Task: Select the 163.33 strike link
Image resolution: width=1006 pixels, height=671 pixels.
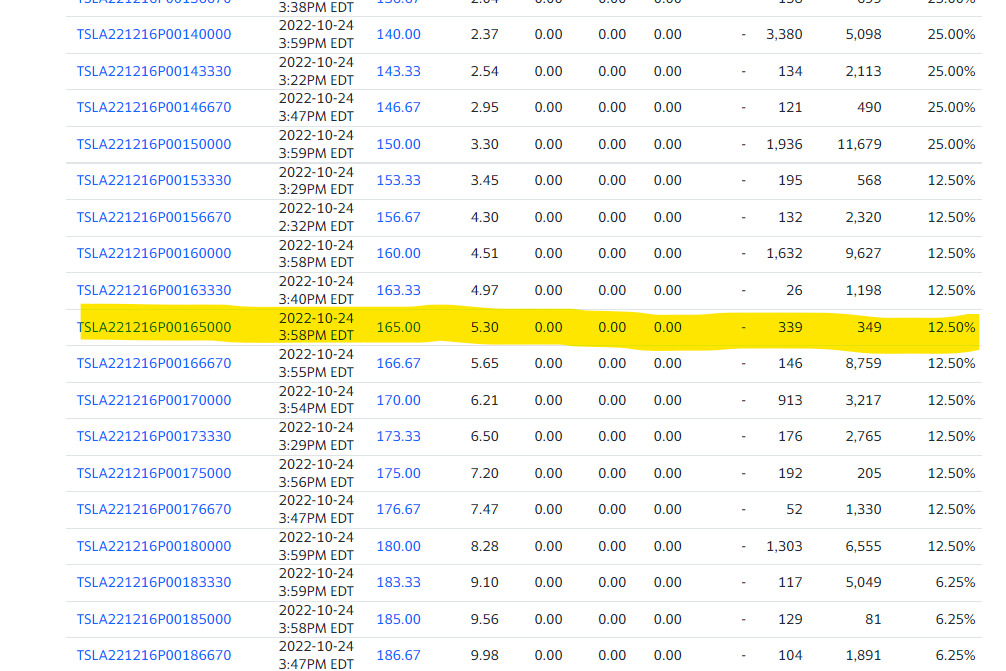Action: coord(398,291)
